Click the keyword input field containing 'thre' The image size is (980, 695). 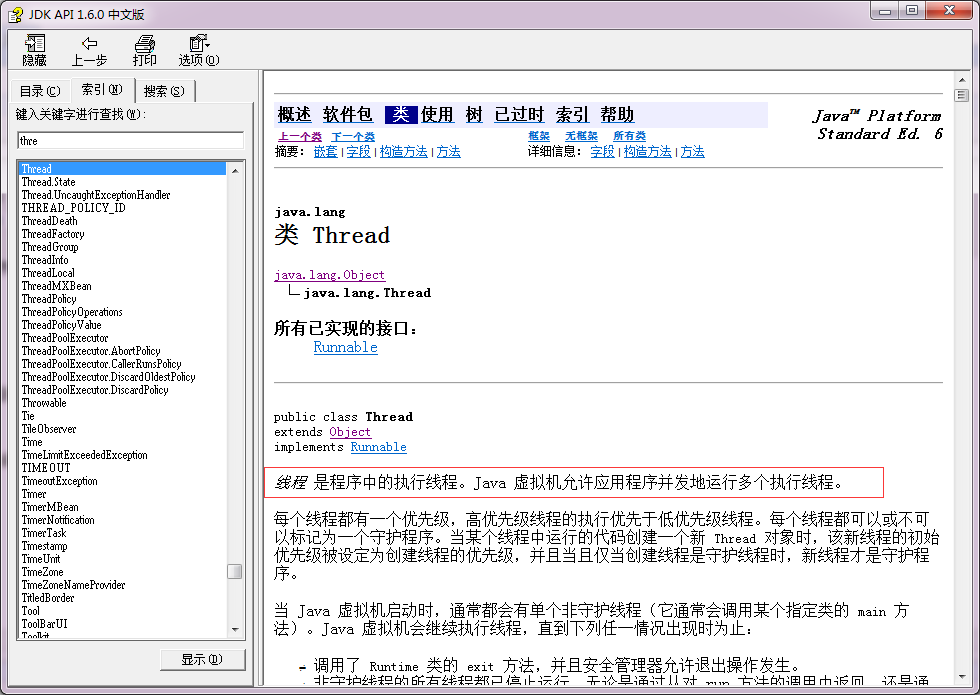pyautogui.click(x=131, y=141)
